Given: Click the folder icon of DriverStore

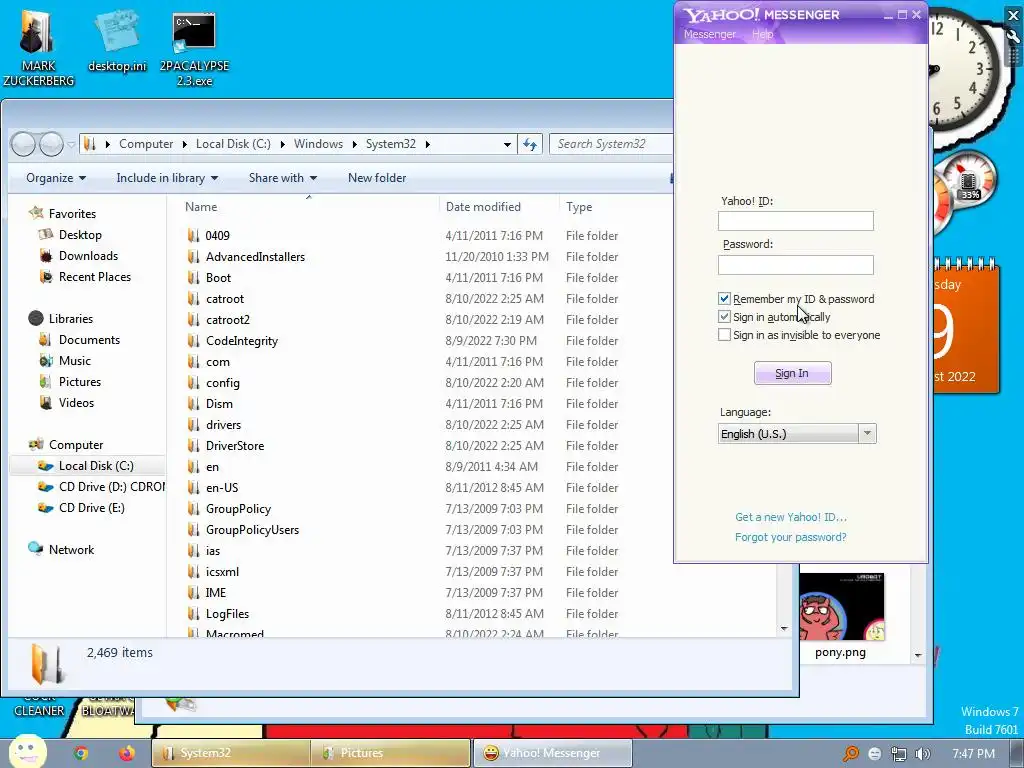Looking at the screenshot, I should pyautogui.click(x=193, y=445).
